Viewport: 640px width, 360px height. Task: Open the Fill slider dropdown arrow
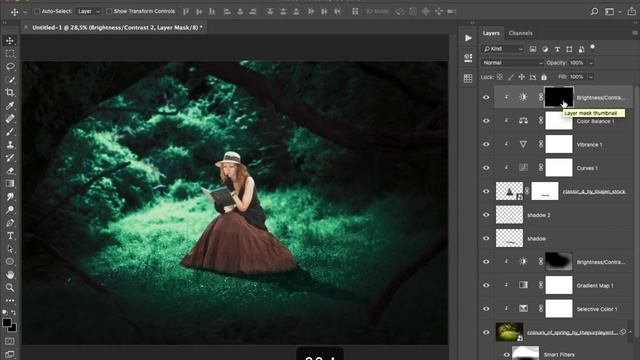coord(591,77)
